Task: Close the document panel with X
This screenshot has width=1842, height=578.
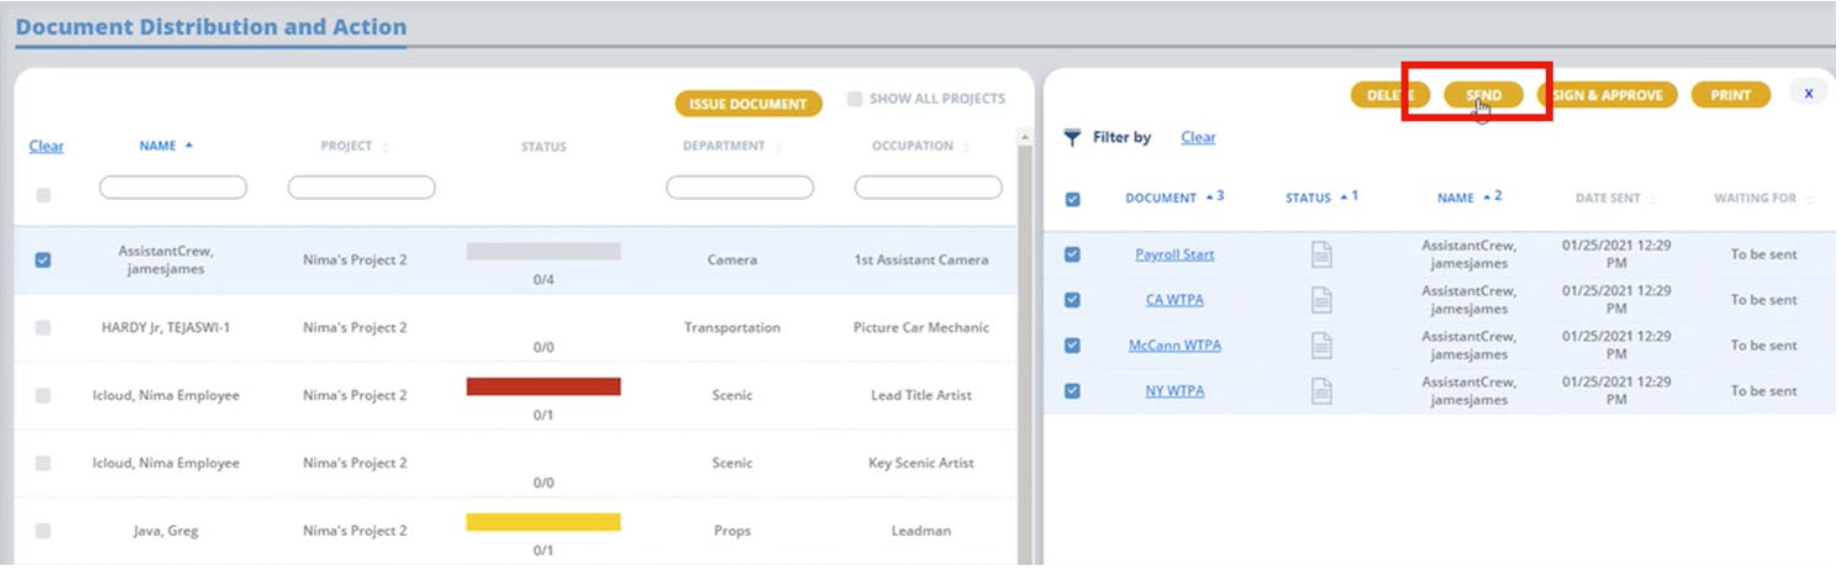Action: pyautogui.click(x=1808, y=94)
